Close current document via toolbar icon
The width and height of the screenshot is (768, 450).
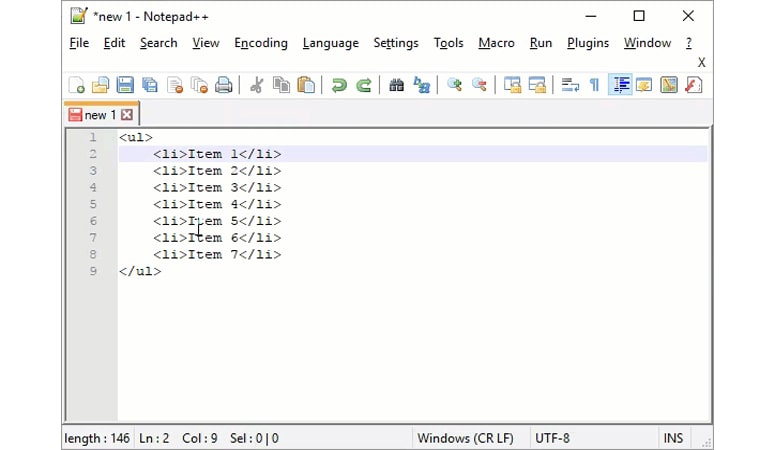click(x=175, y=85)
